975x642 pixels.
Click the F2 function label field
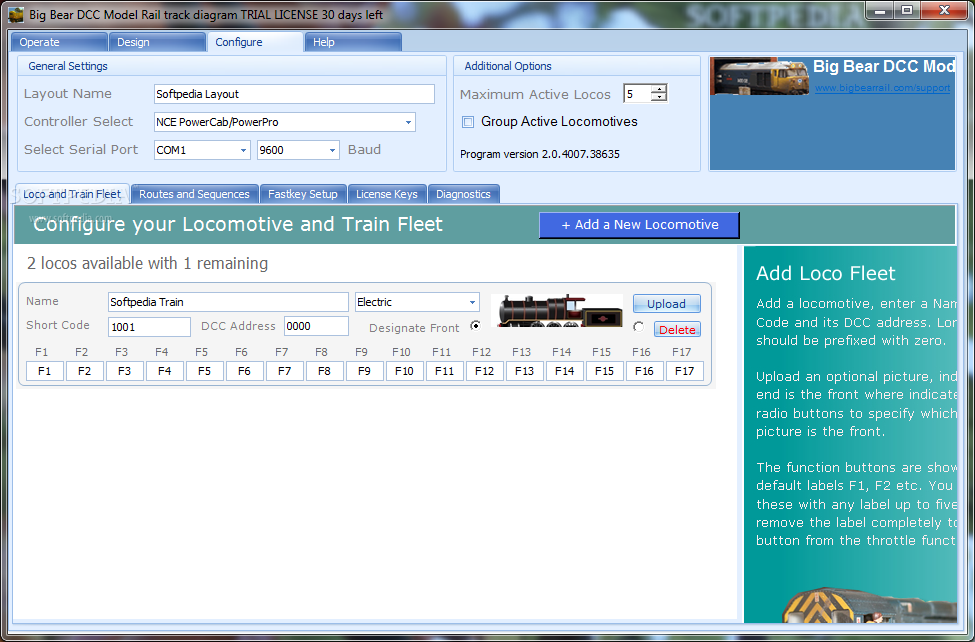tap(85, 371)
